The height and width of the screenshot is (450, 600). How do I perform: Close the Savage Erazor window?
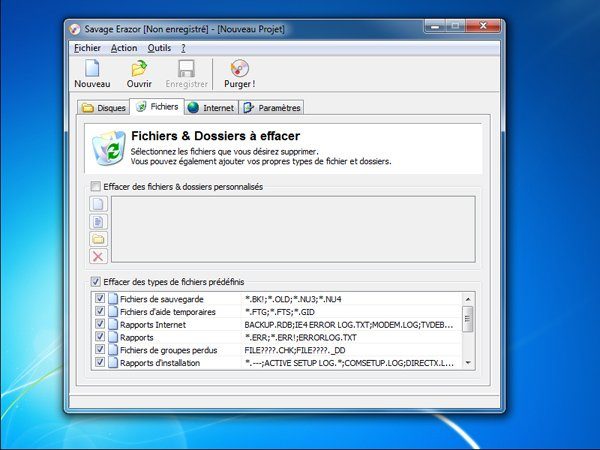[483, 26]
